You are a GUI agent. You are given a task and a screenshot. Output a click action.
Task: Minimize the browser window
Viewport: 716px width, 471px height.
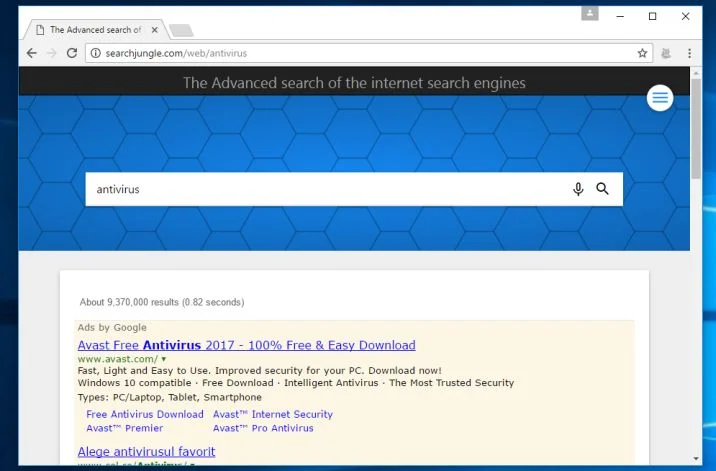[x=620, y=16]
